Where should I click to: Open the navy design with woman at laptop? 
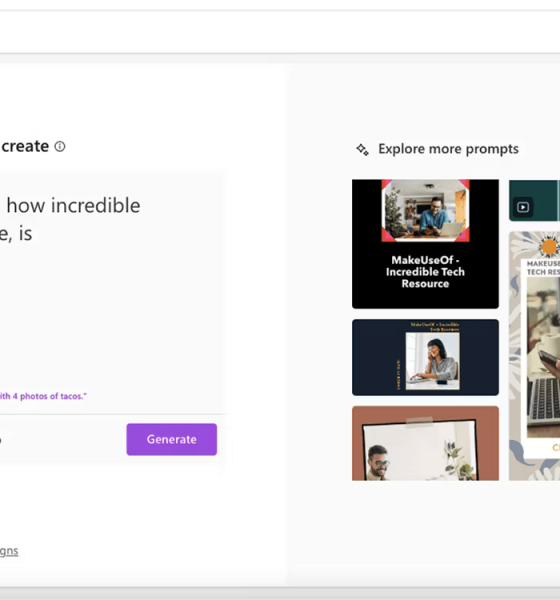(425, 357)
